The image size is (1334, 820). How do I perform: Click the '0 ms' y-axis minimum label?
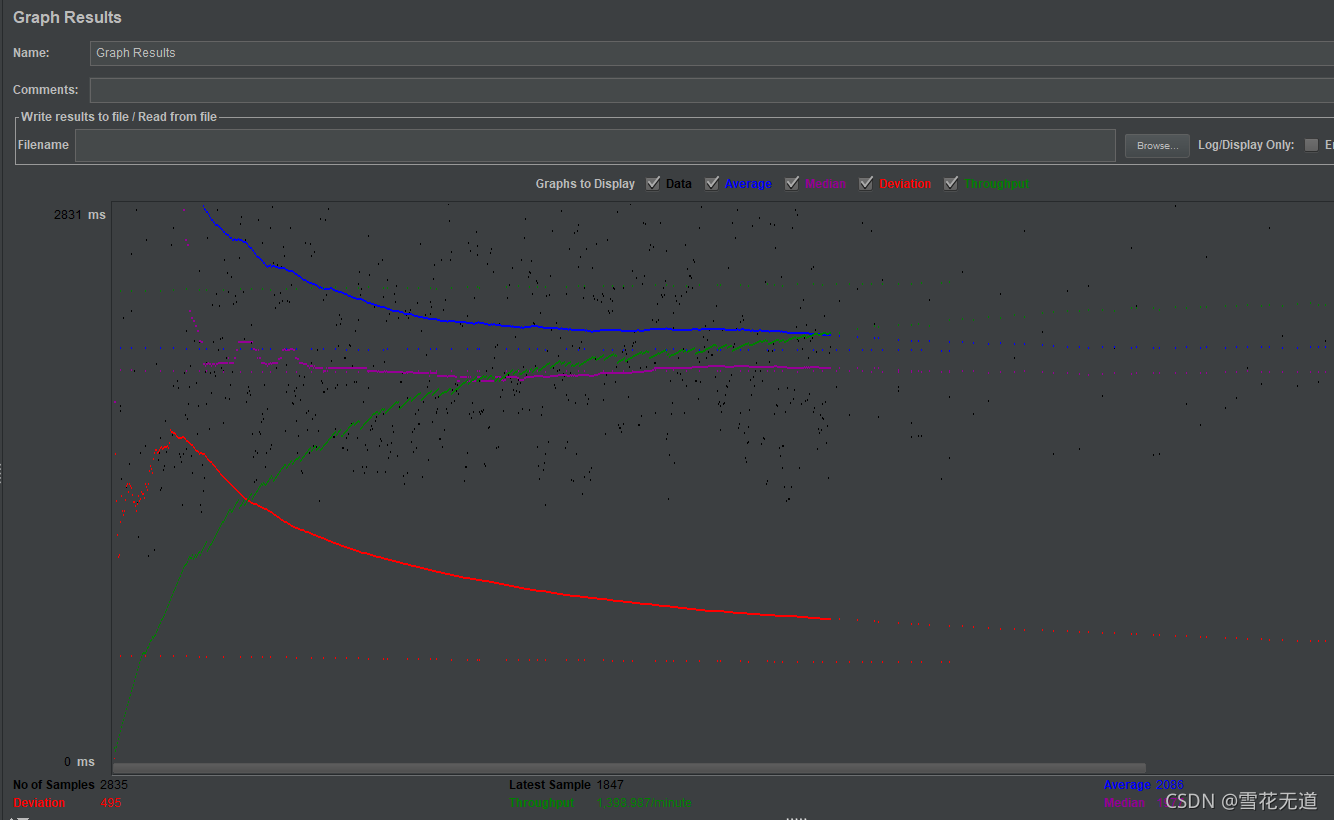79,762
